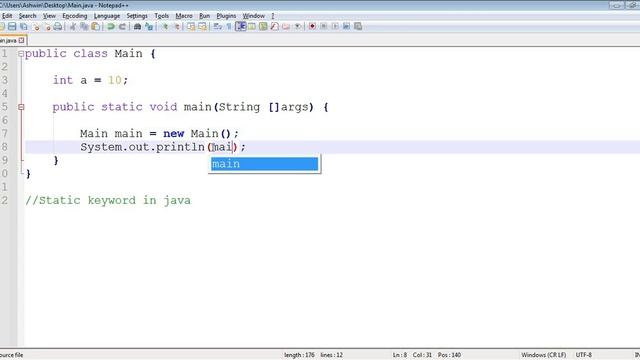Open the Encoding menu
640x360 pixels.
coord(75,16)
